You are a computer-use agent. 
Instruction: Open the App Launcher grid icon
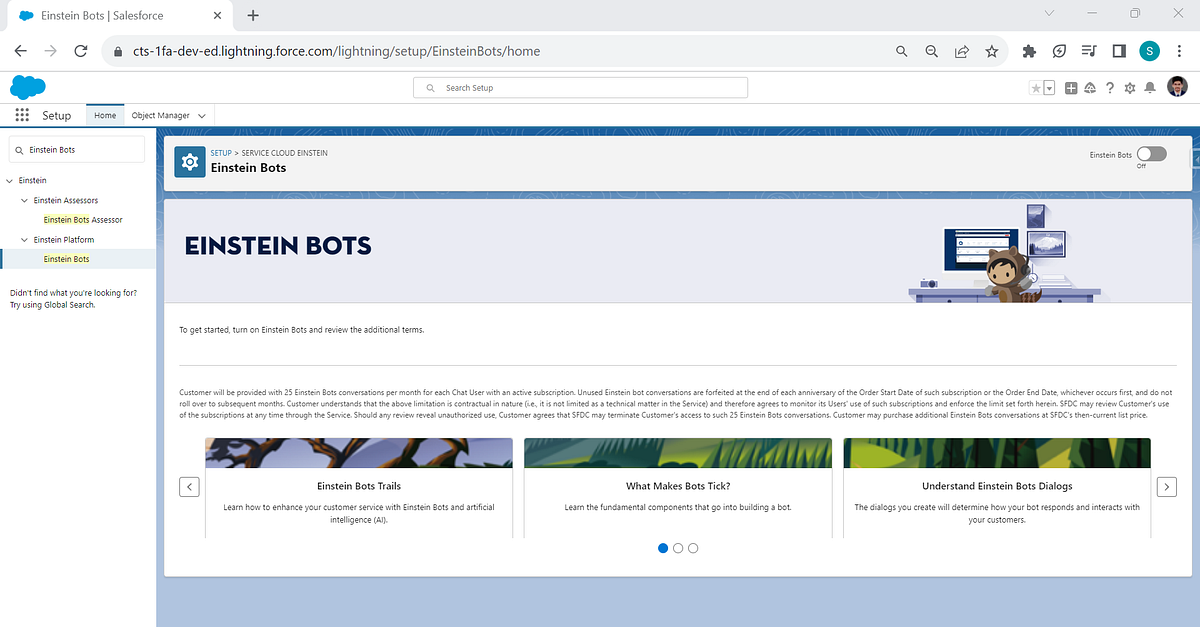[21, 114]
